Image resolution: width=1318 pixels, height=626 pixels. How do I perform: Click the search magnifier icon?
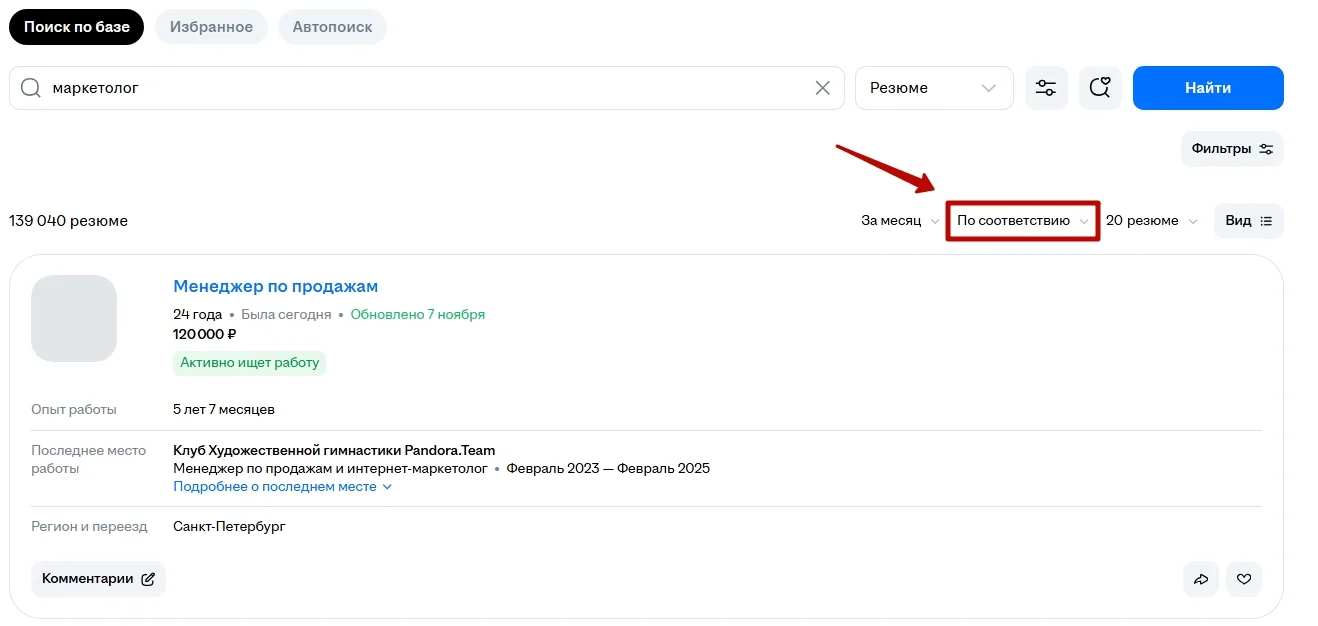point(31,88)
